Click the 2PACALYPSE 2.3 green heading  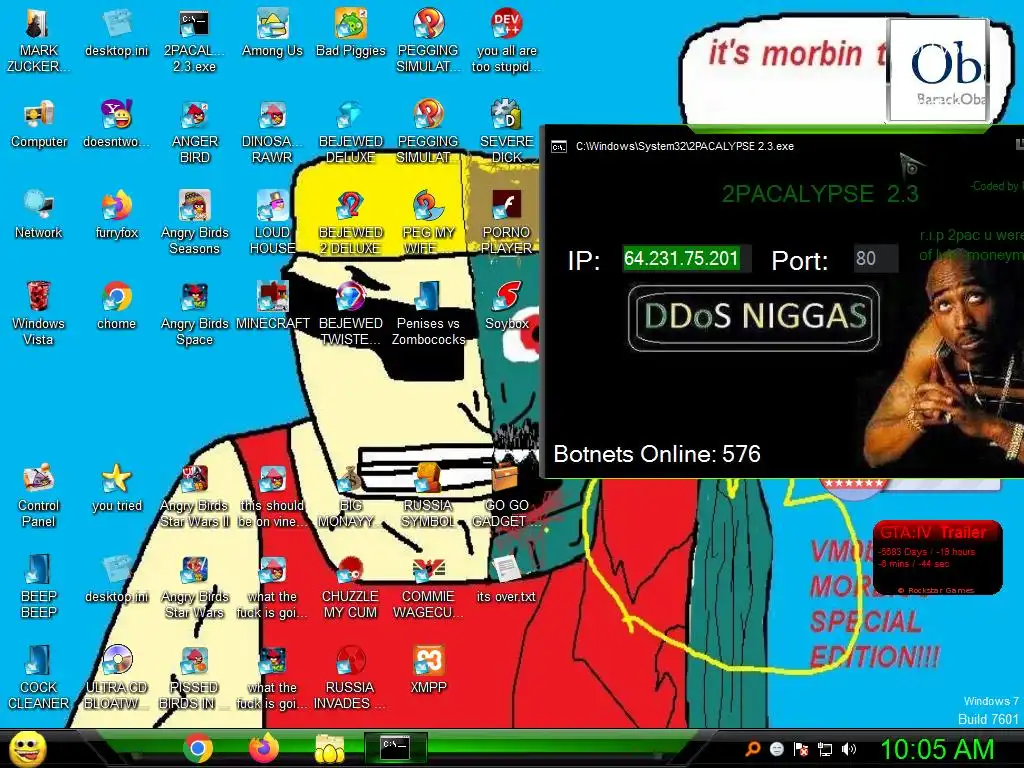(x=820, y=194)
